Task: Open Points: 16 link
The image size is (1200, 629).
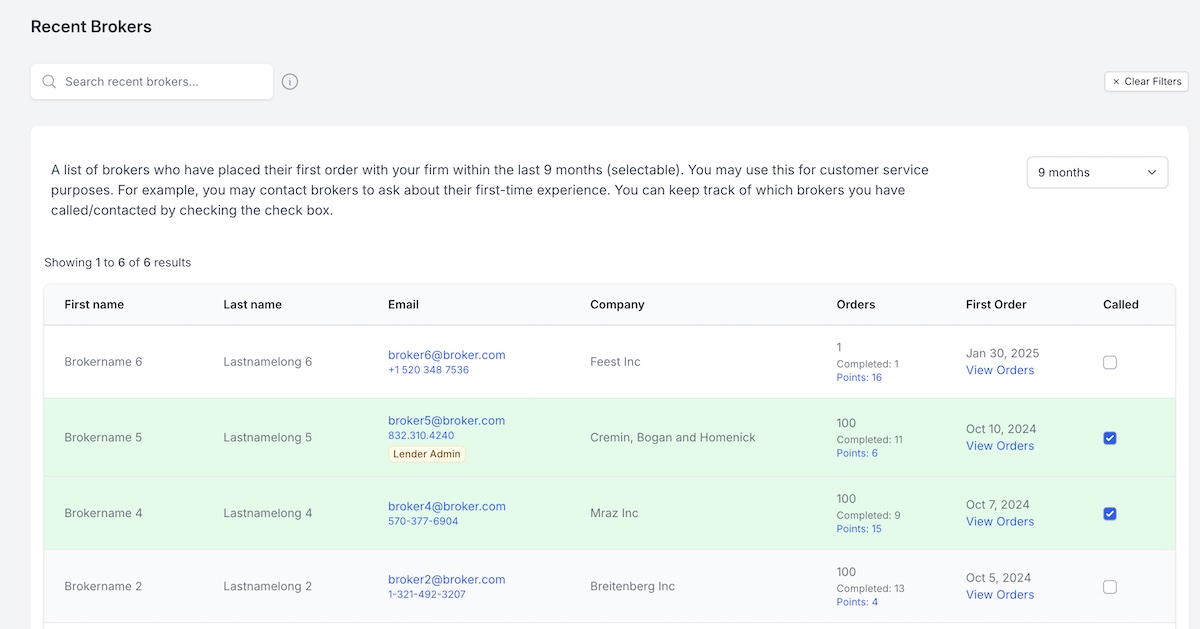Action: tap(859, 378)
